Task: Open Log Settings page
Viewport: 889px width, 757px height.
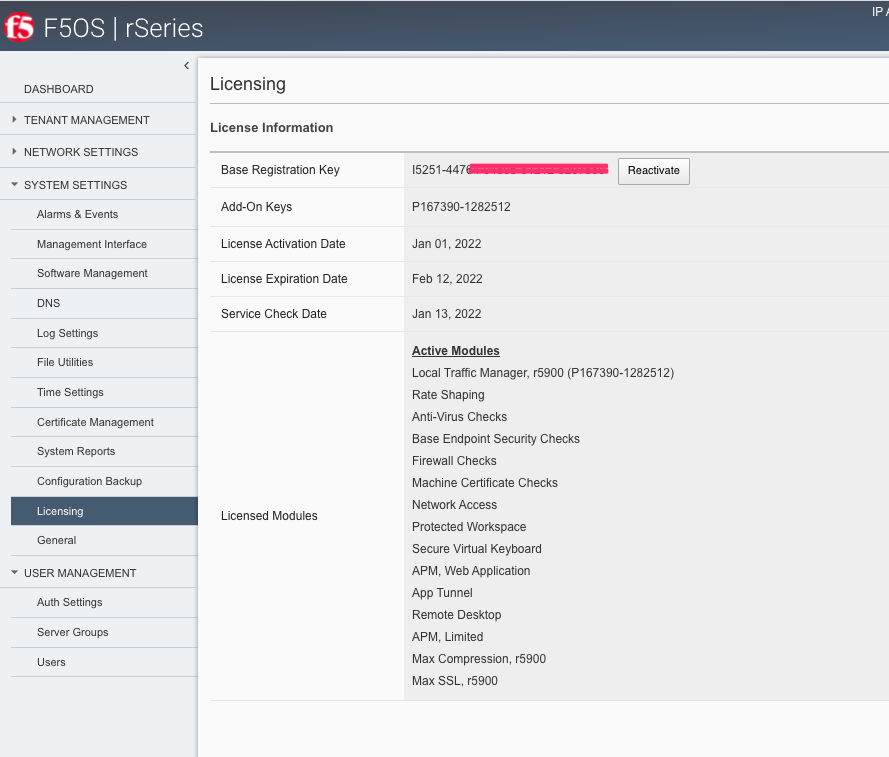Action: point(67,333)
